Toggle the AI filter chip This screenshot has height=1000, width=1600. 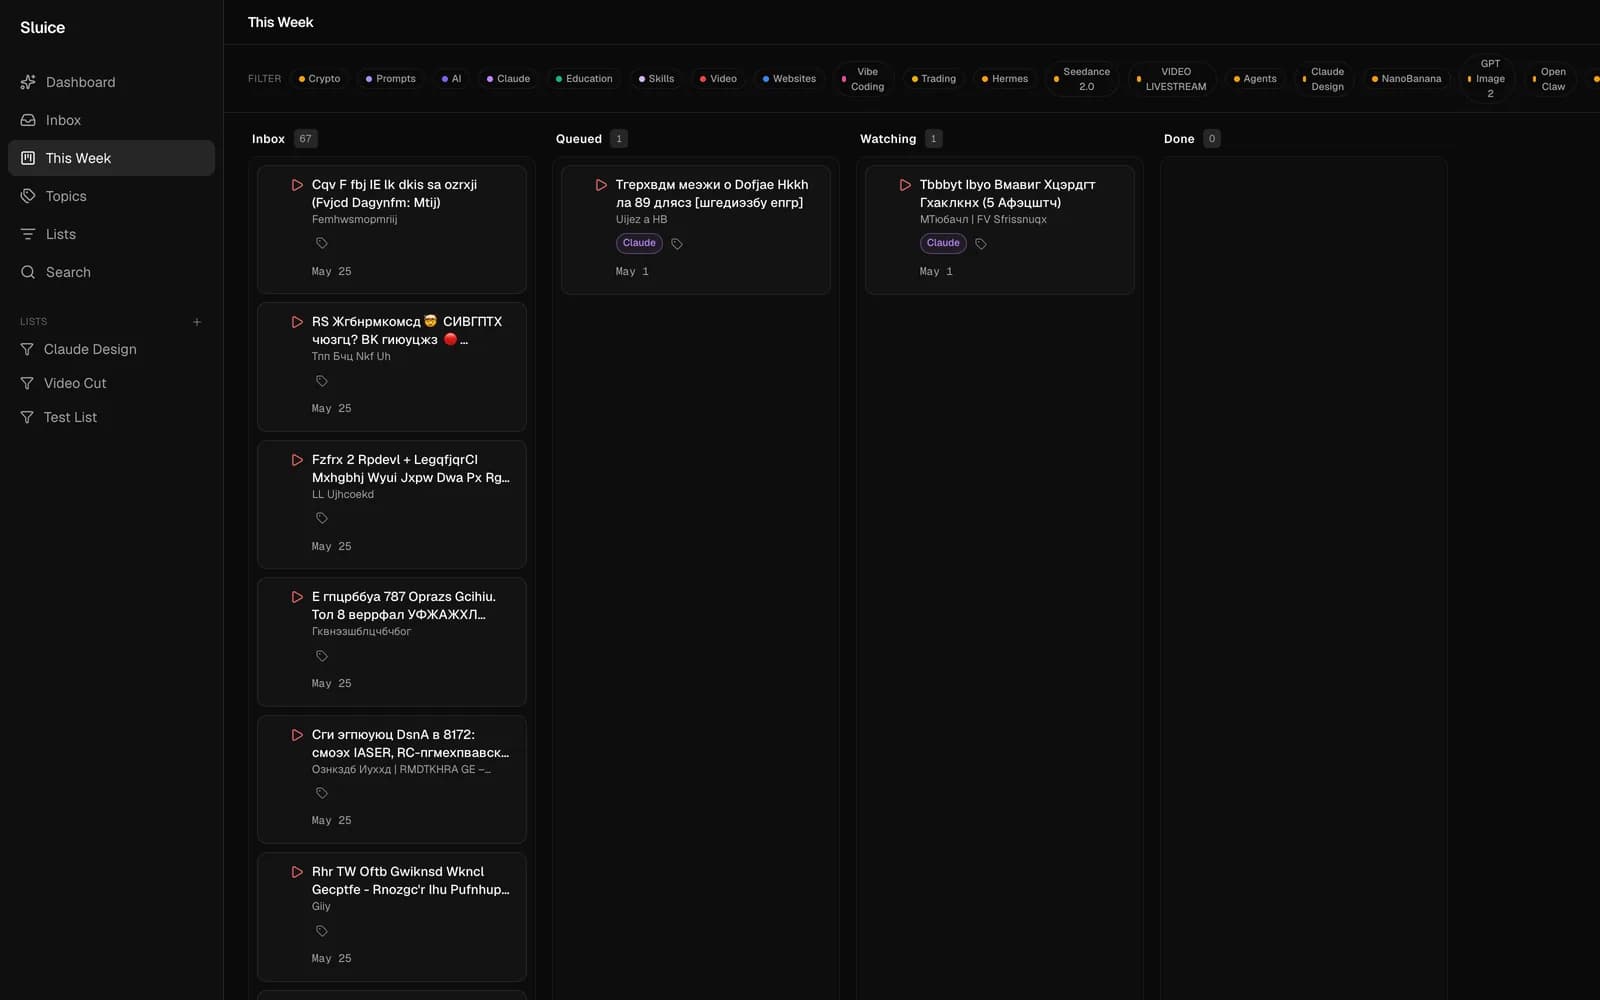click(451, 79)
